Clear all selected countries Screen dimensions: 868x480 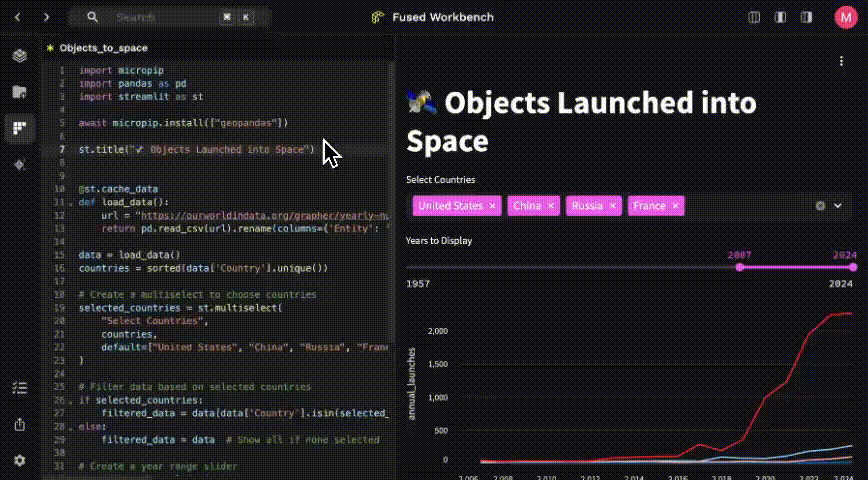(820, 206)
